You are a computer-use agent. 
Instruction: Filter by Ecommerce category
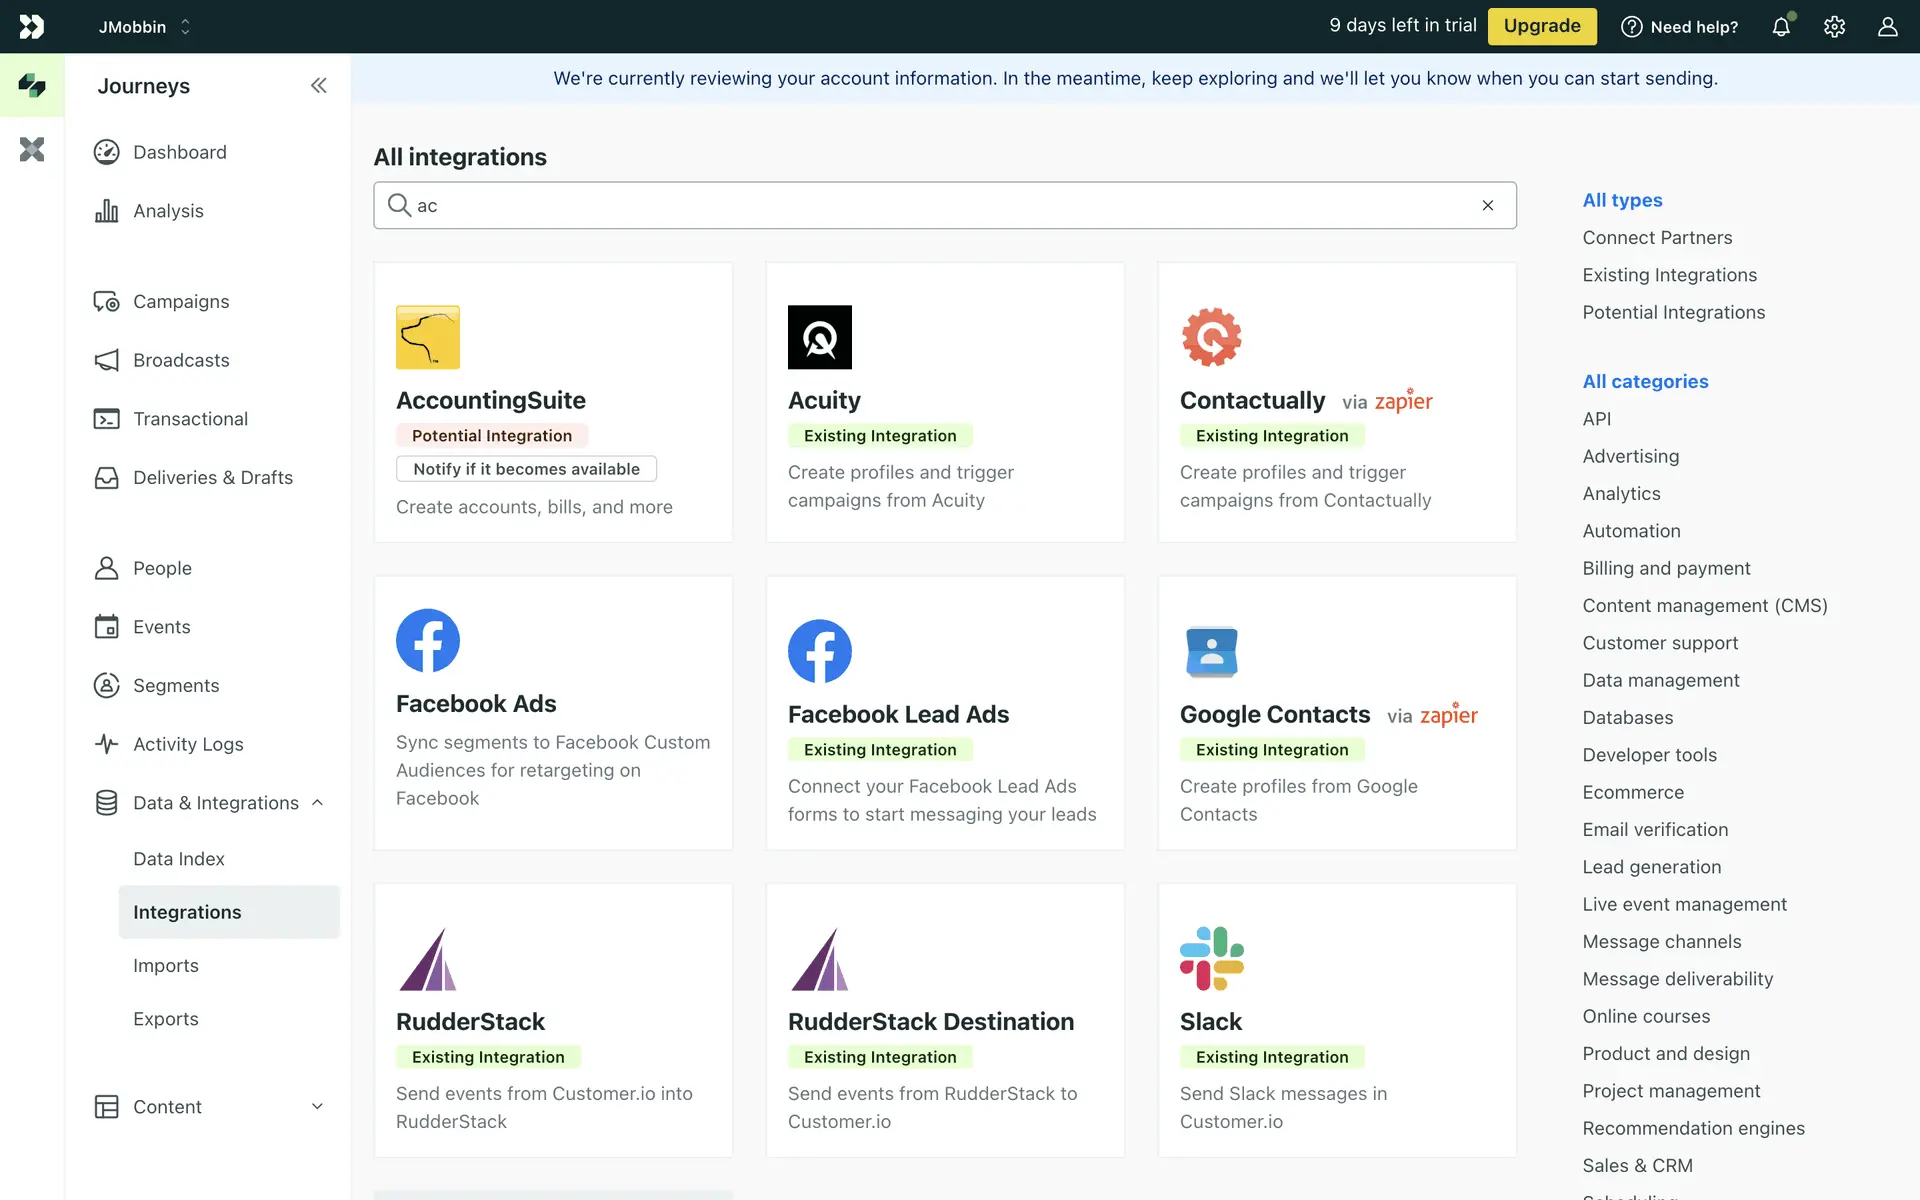[1632, 792]
